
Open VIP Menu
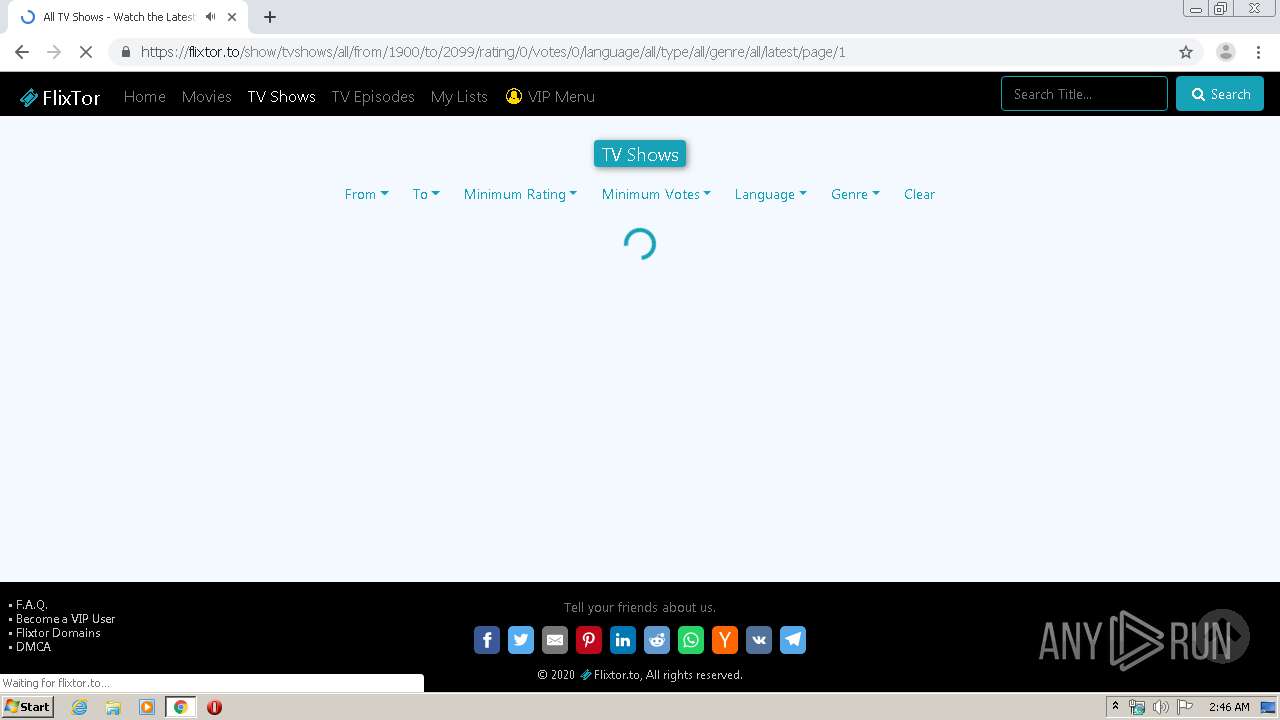pyautogui.click(x=550, y=97)
